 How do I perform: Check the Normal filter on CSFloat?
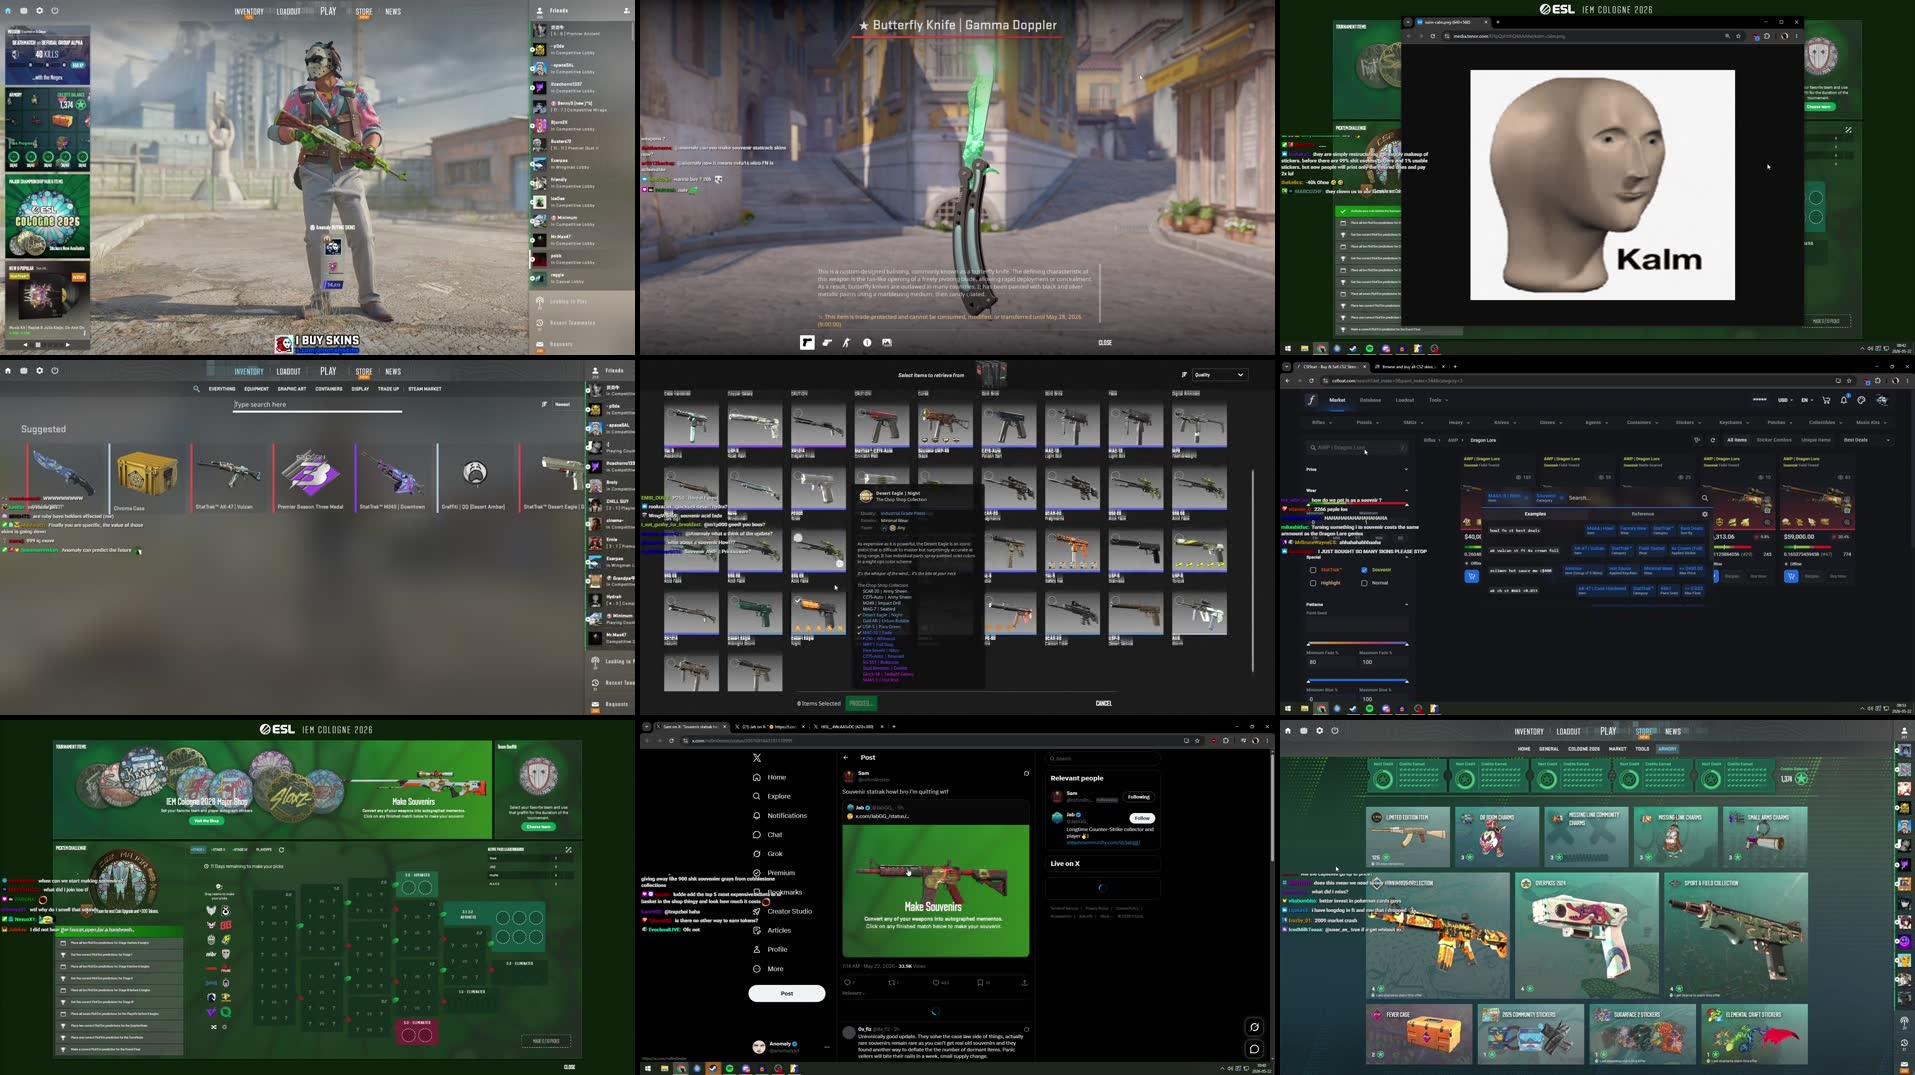(x=1364, y=583)
